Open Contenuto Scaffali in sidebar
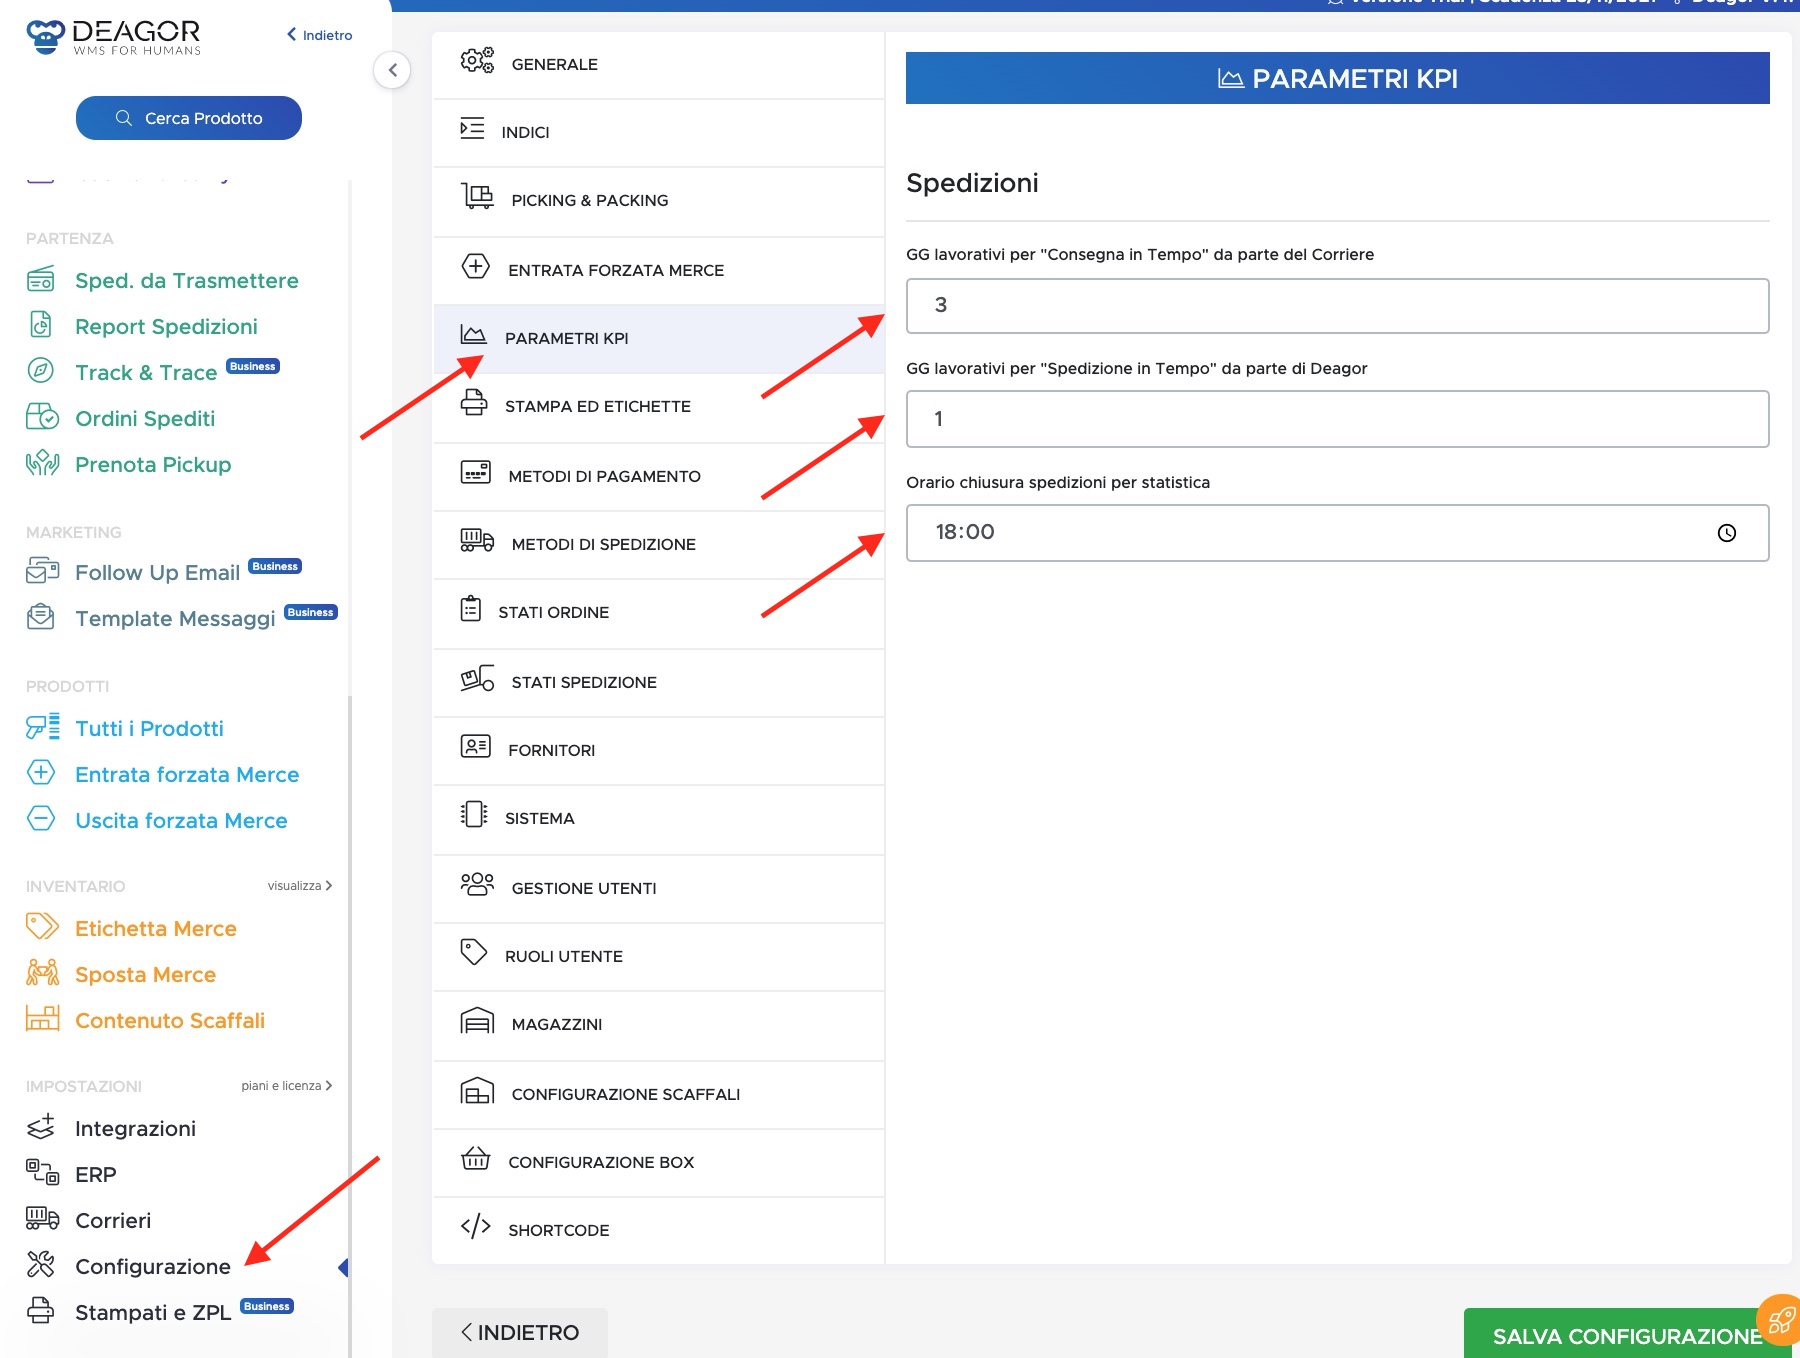The width and height of the screenshot is (1800, 1358). (170, 1021)
